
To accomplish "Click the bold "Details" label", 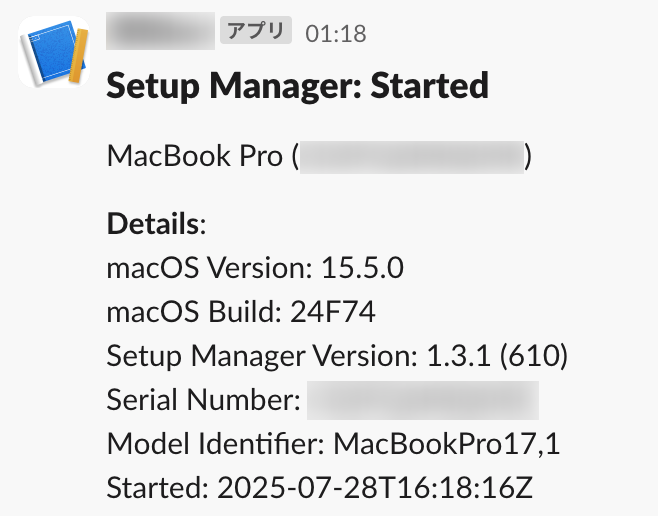I will [x=153, y=222].
